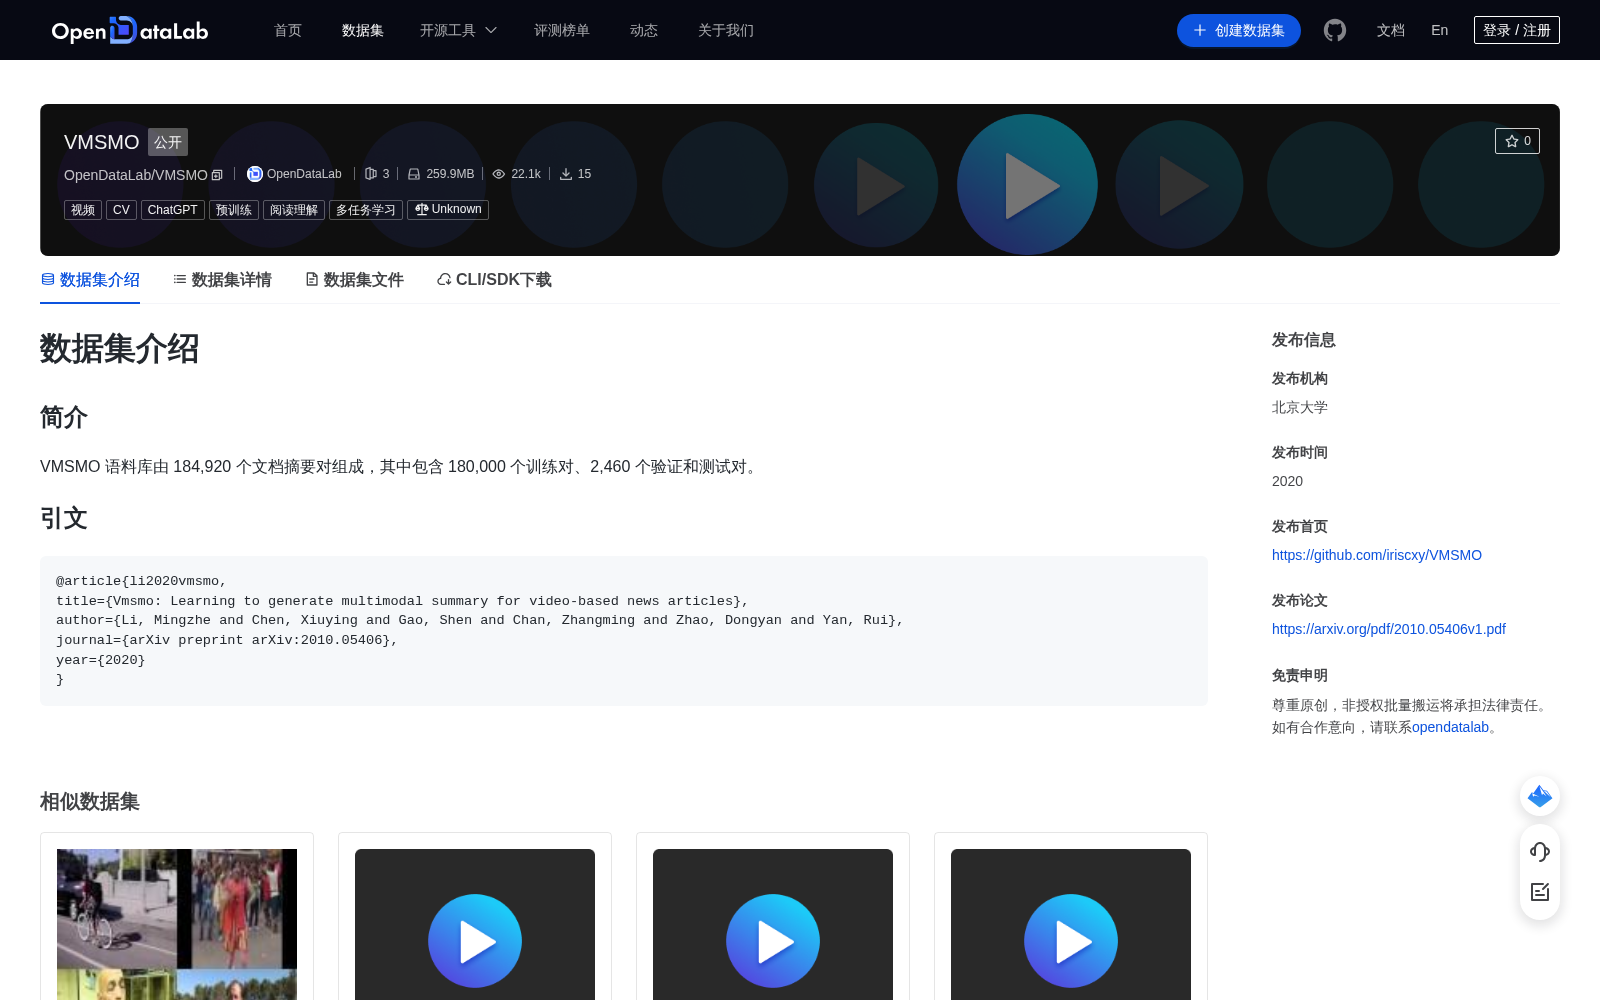This screenshot has width=1600, height=1000.
Task: Switch to the 数据集介绍 tab
Action: tap(90, 280)
